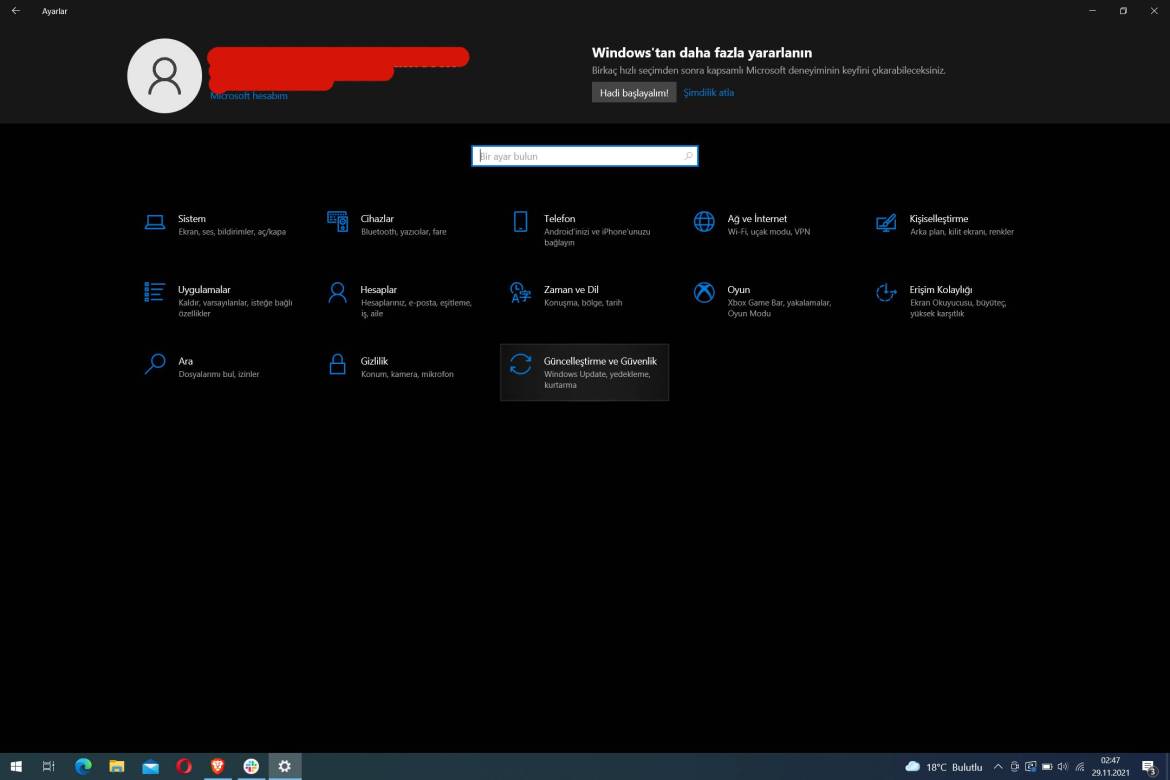Open Zaman ve Dil settings

[x=570, y=295]
